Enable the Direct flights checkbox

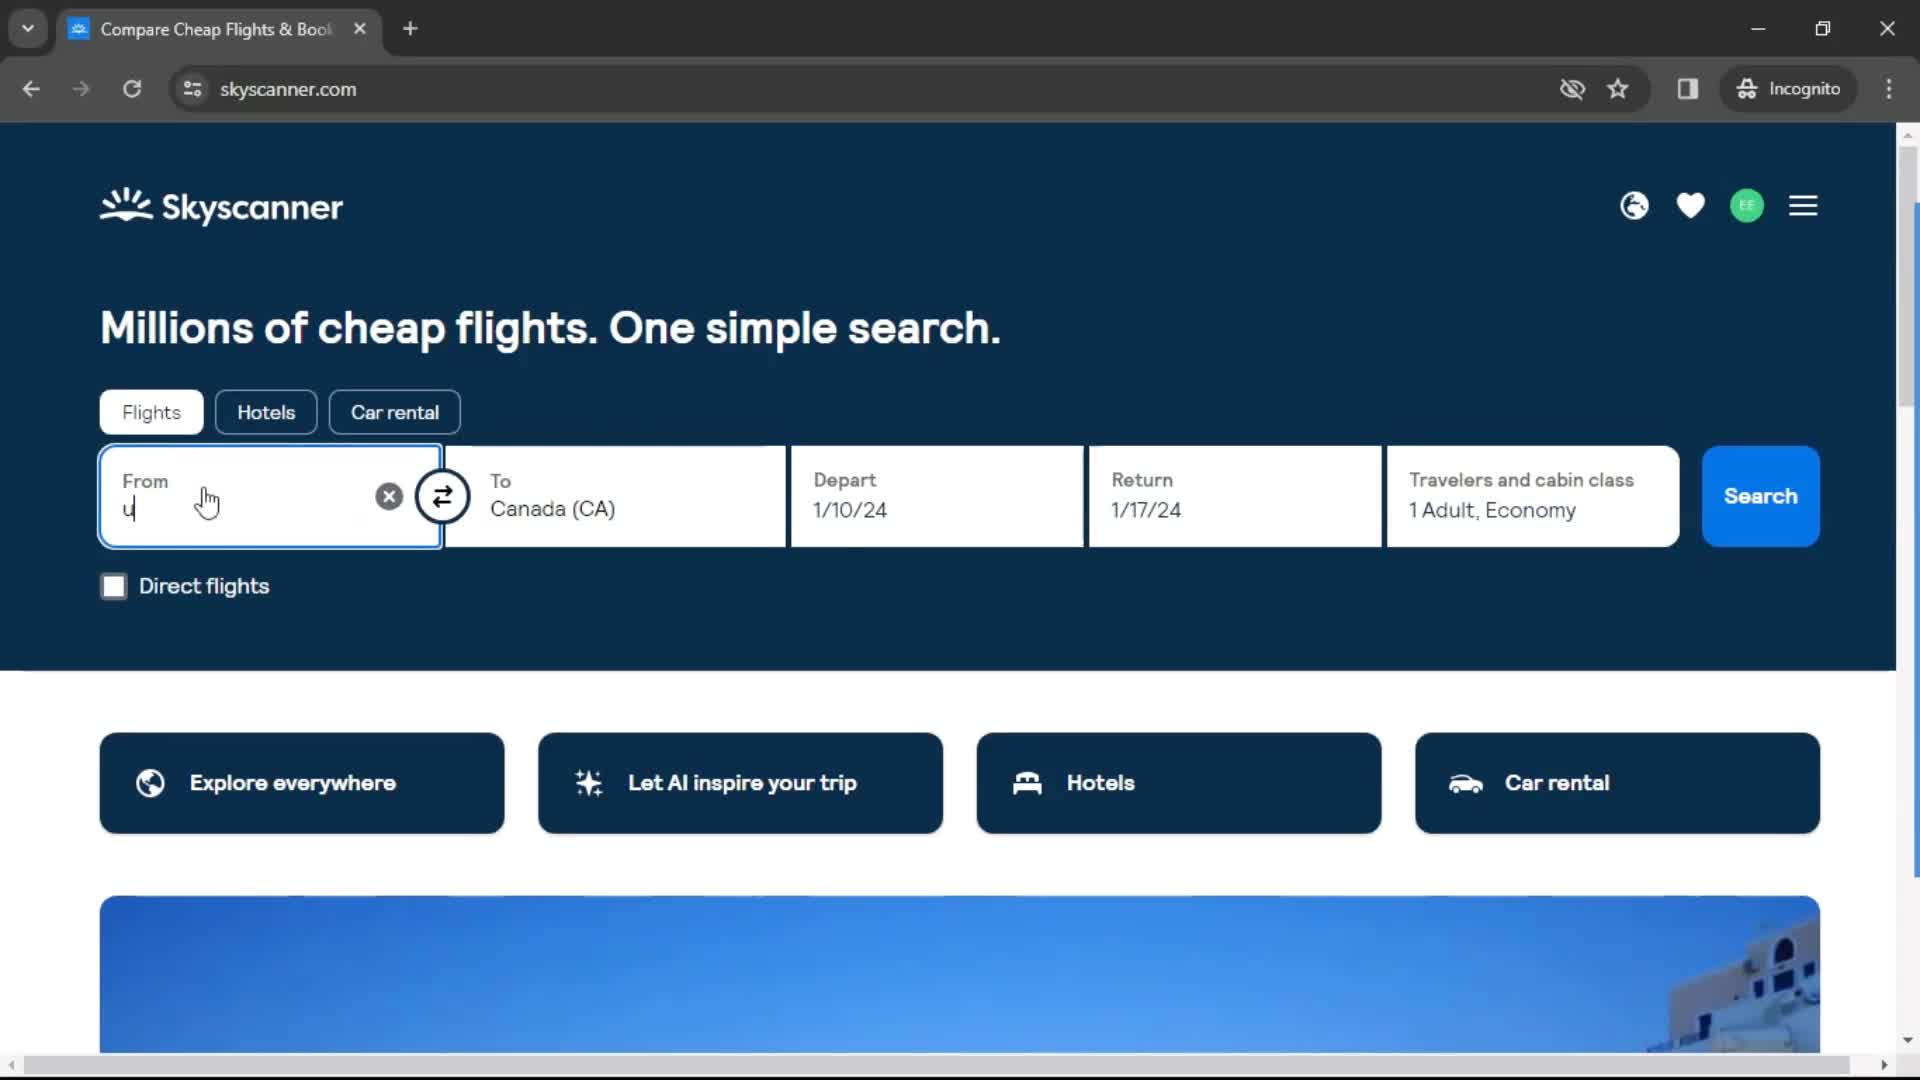(x=113, y=585)
